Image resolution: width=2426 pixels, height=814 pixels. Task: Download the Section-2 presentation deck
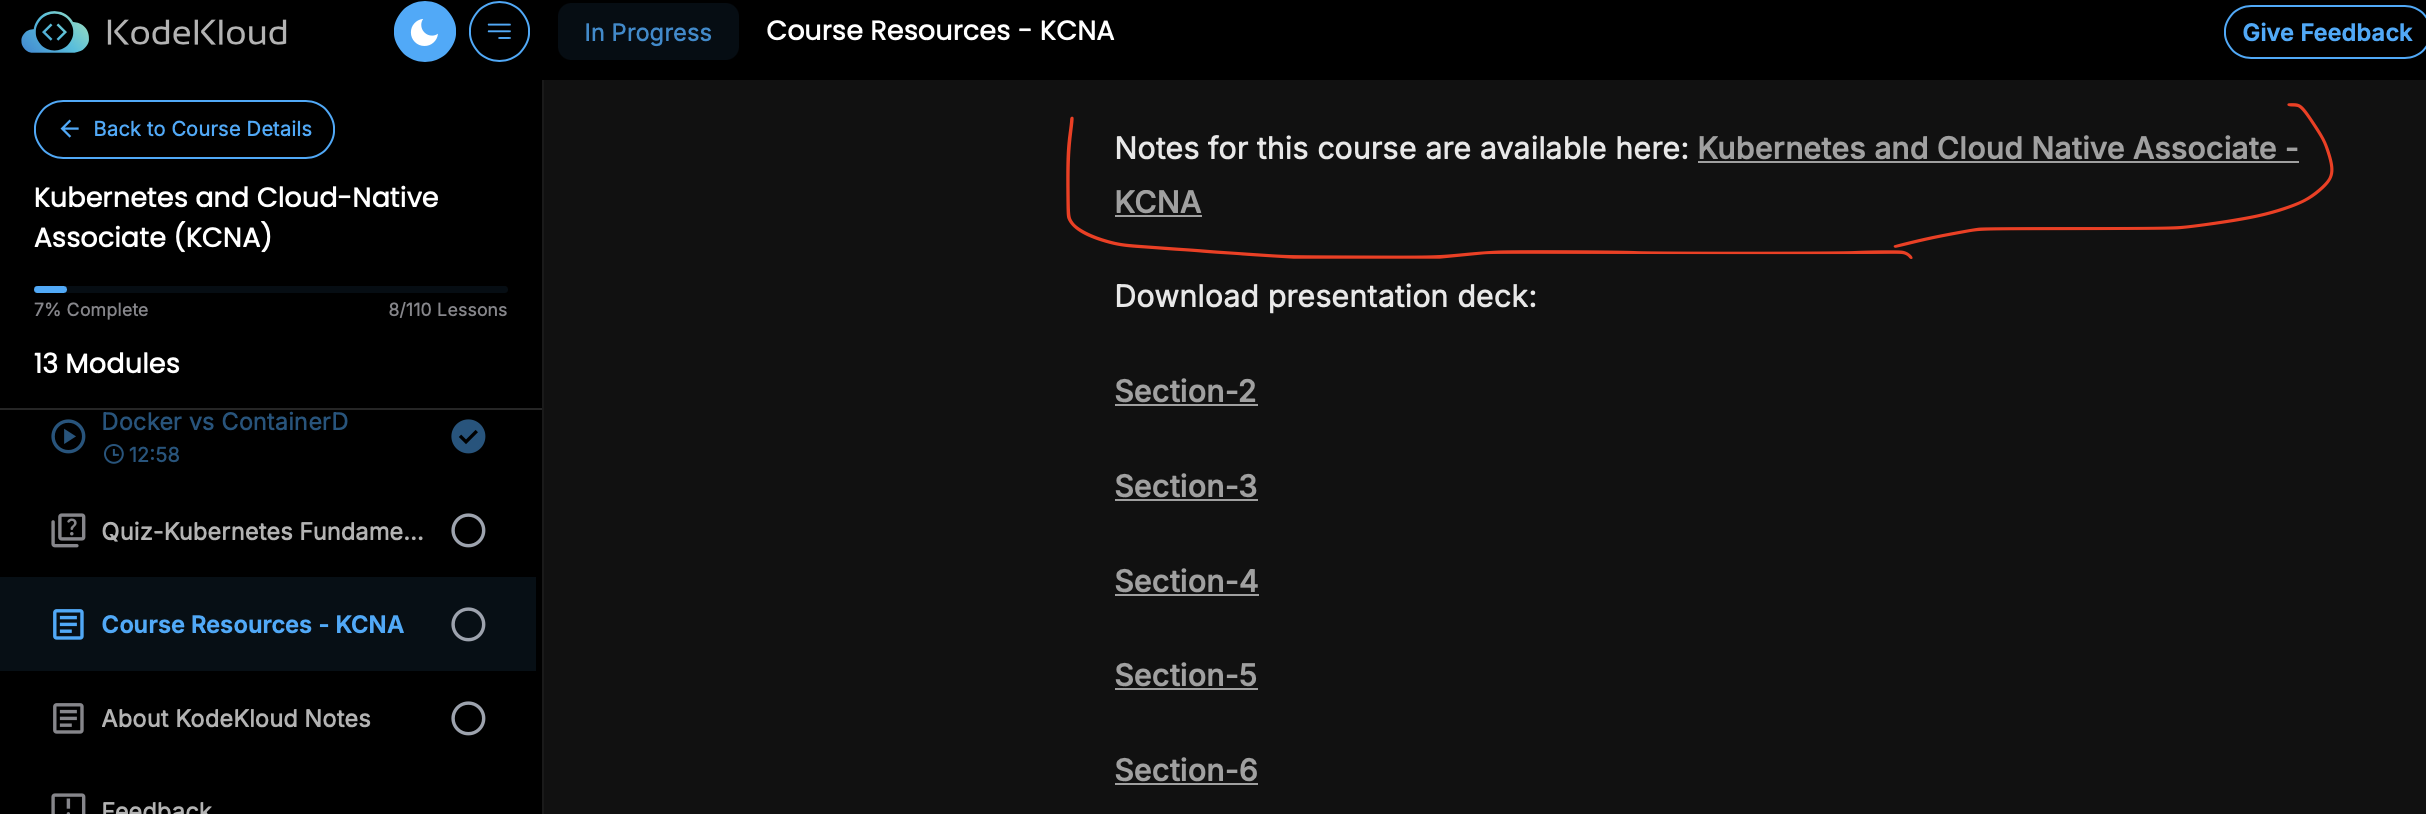click(x=1186, y=391)
